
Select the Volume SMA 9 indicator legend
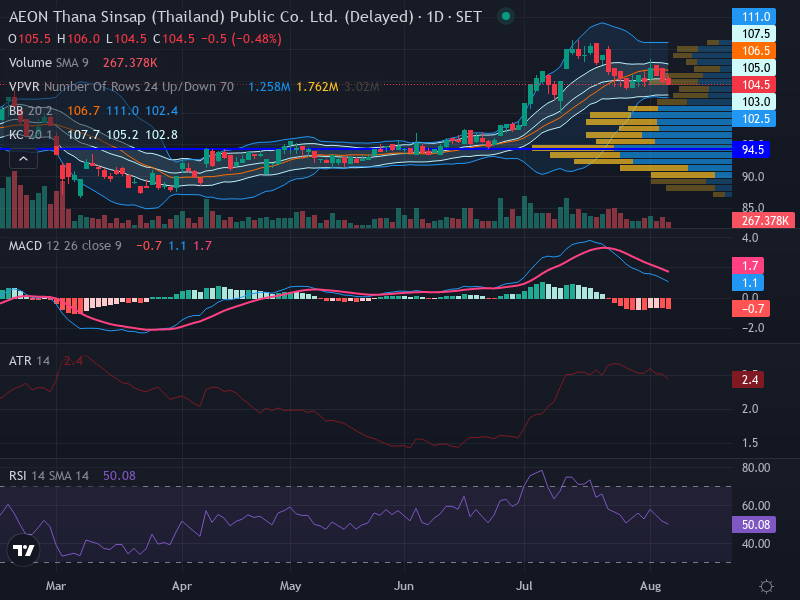coord(48,63)
